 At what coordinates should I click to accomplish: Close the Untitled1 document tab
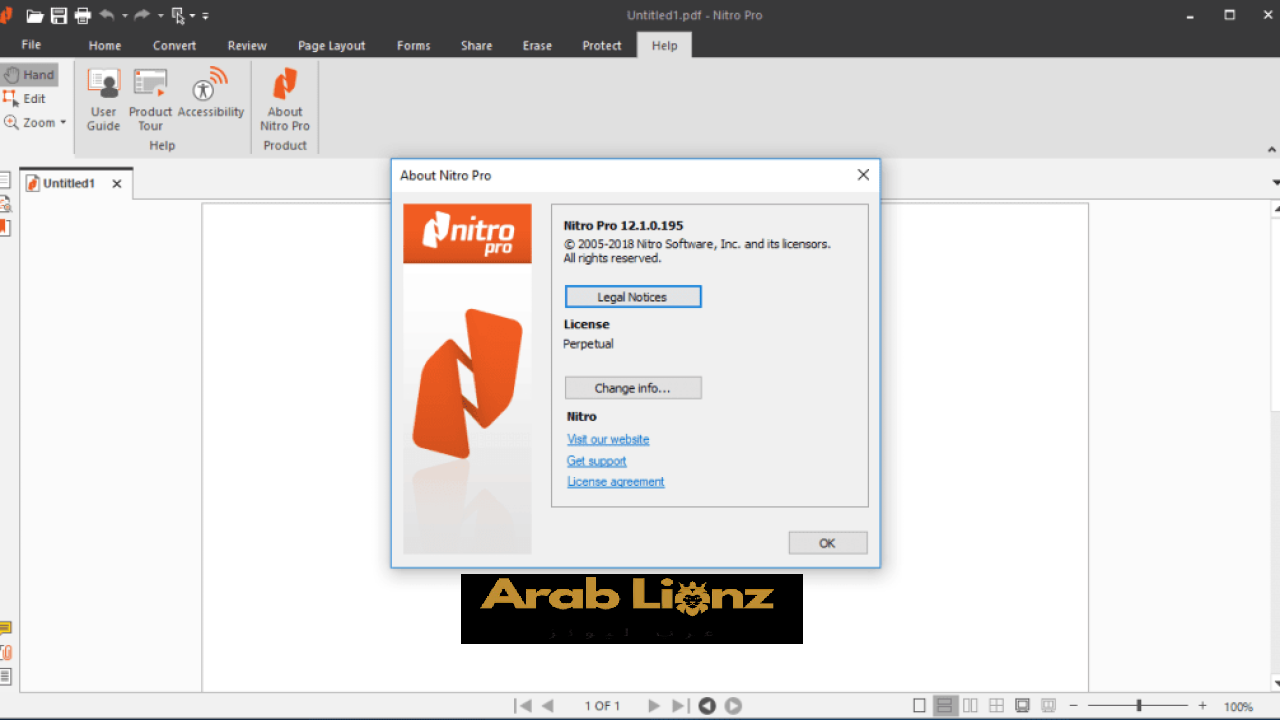pos(117,184)
